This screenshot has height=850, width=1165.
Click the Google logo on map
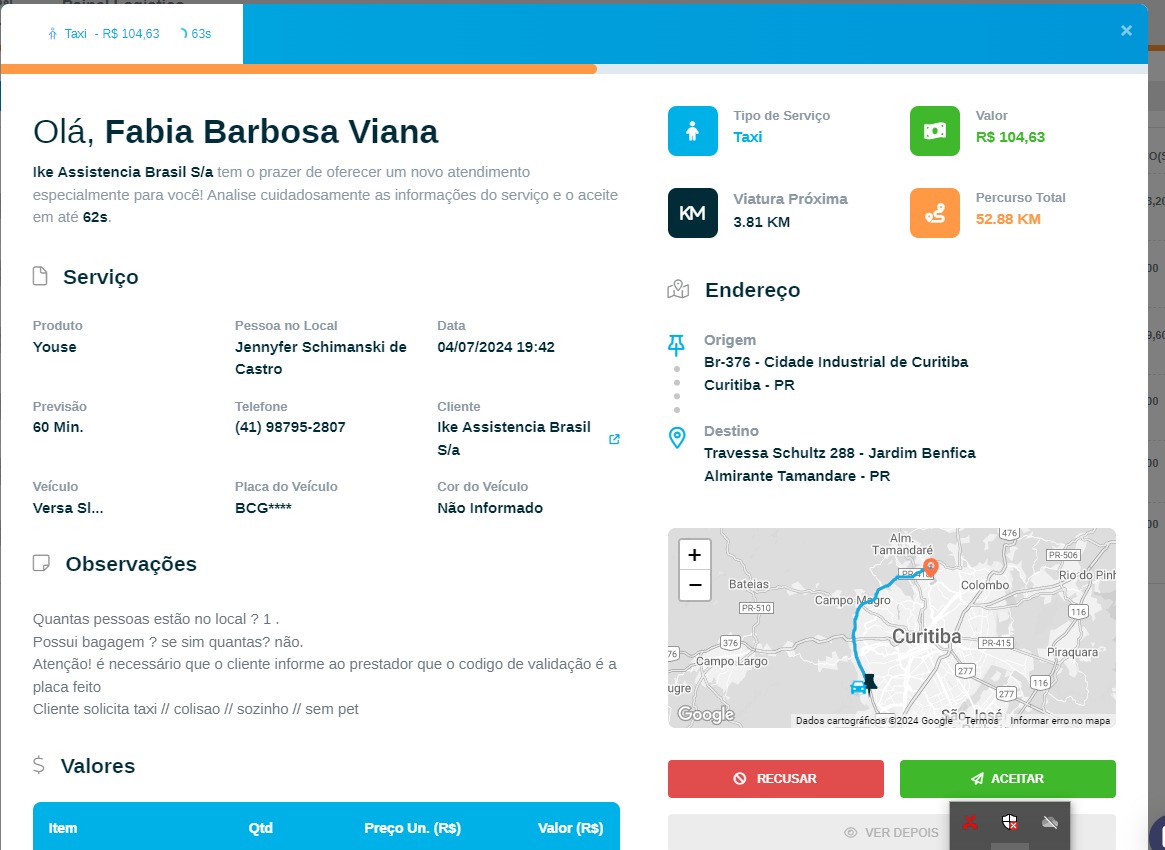[x=706, y=714]
